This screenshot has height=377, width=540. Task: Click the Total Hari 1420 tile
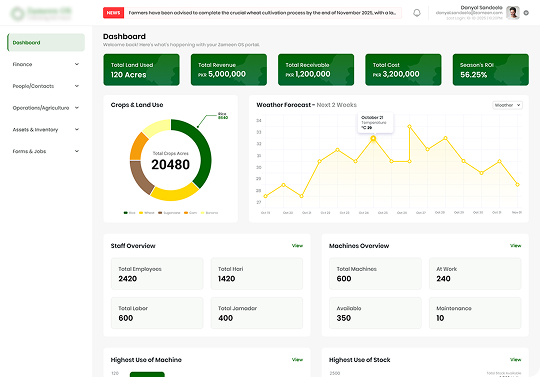coord(257,274)
